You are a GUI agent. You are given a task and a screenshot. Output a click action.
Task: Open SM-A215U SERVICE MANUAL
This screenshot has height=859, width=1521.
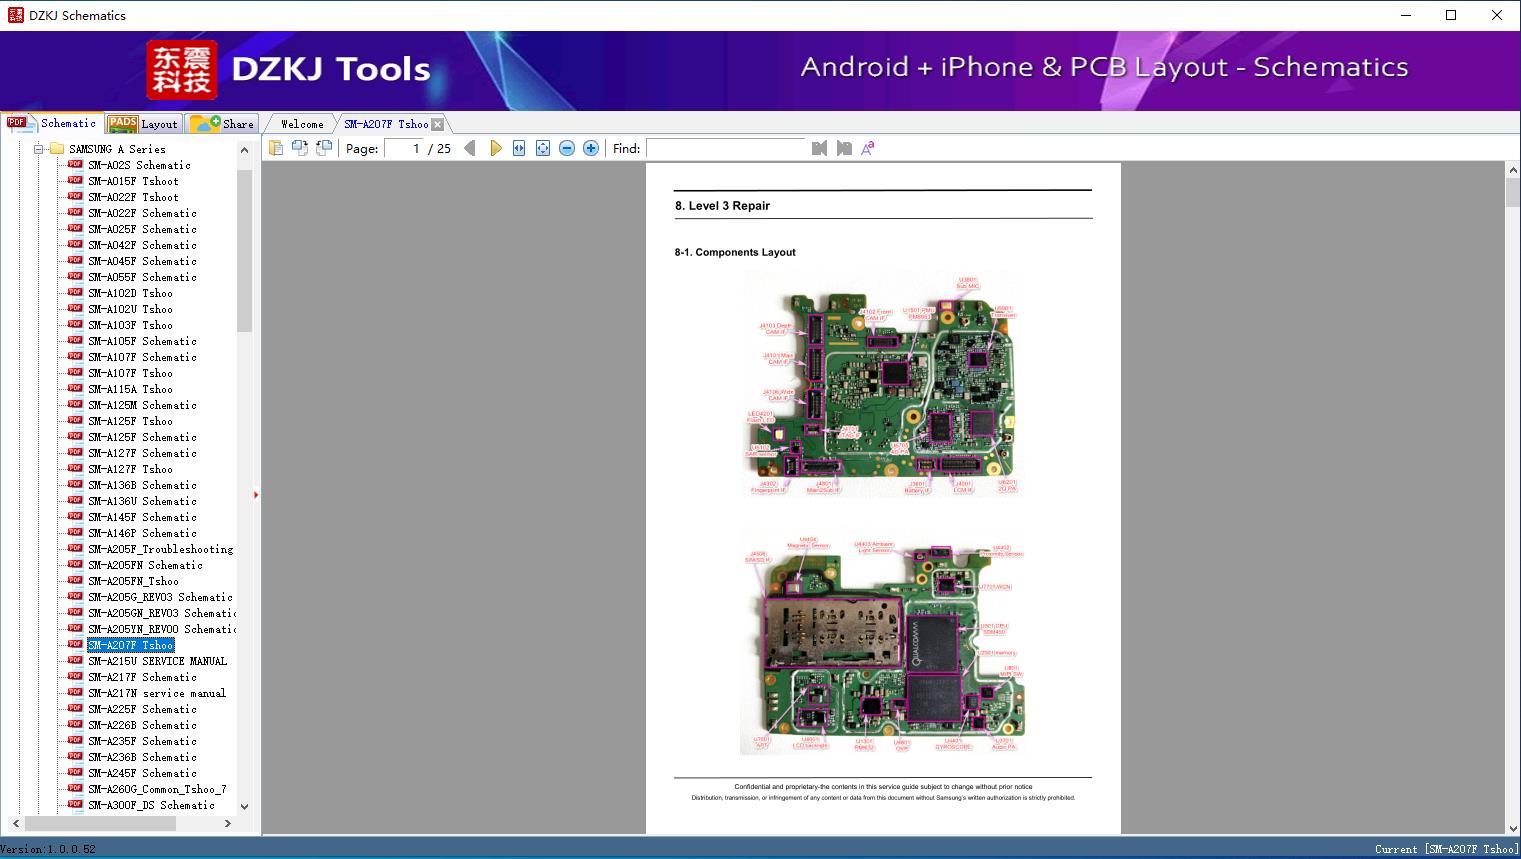tap(157, 661)
